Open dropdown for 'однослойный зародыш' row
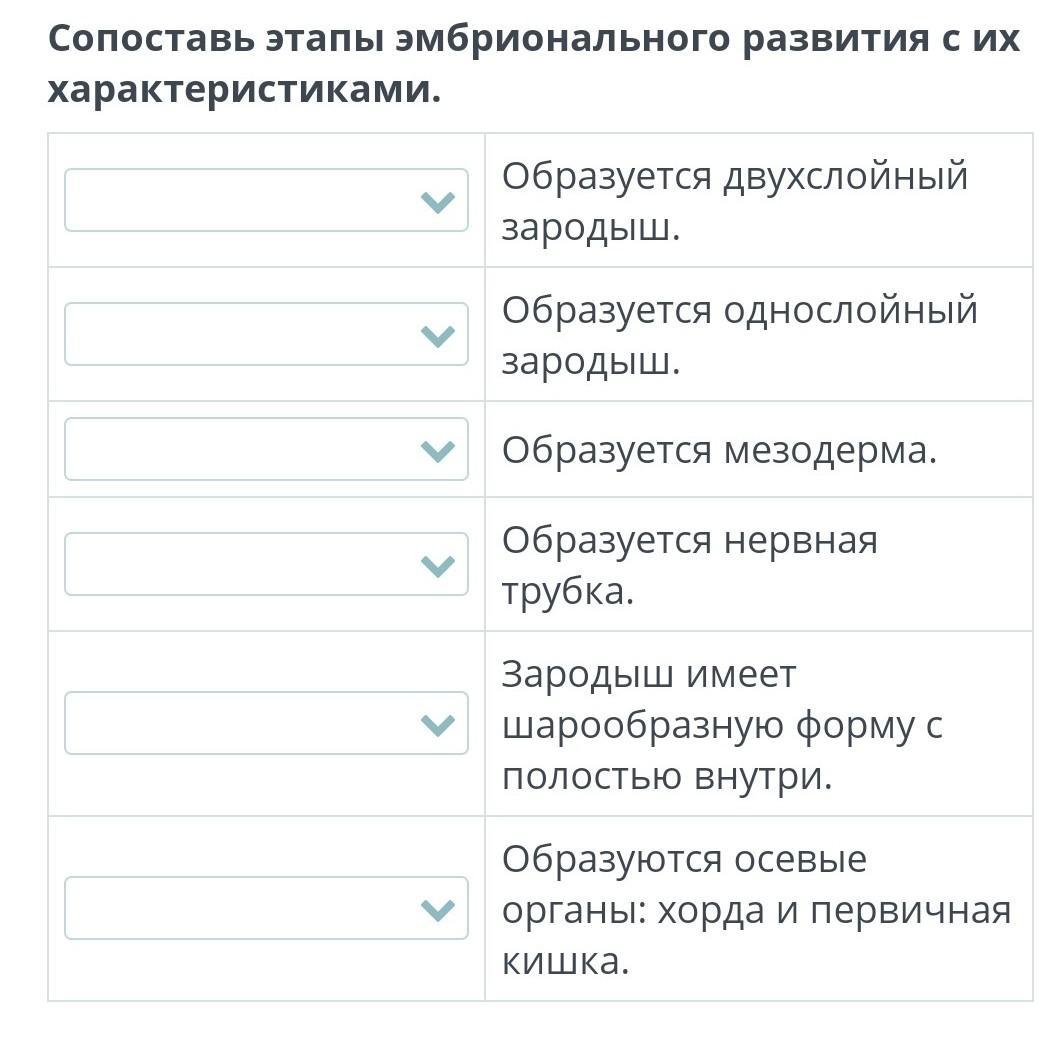This screenshot has height=1057, width=1060. 266,334
